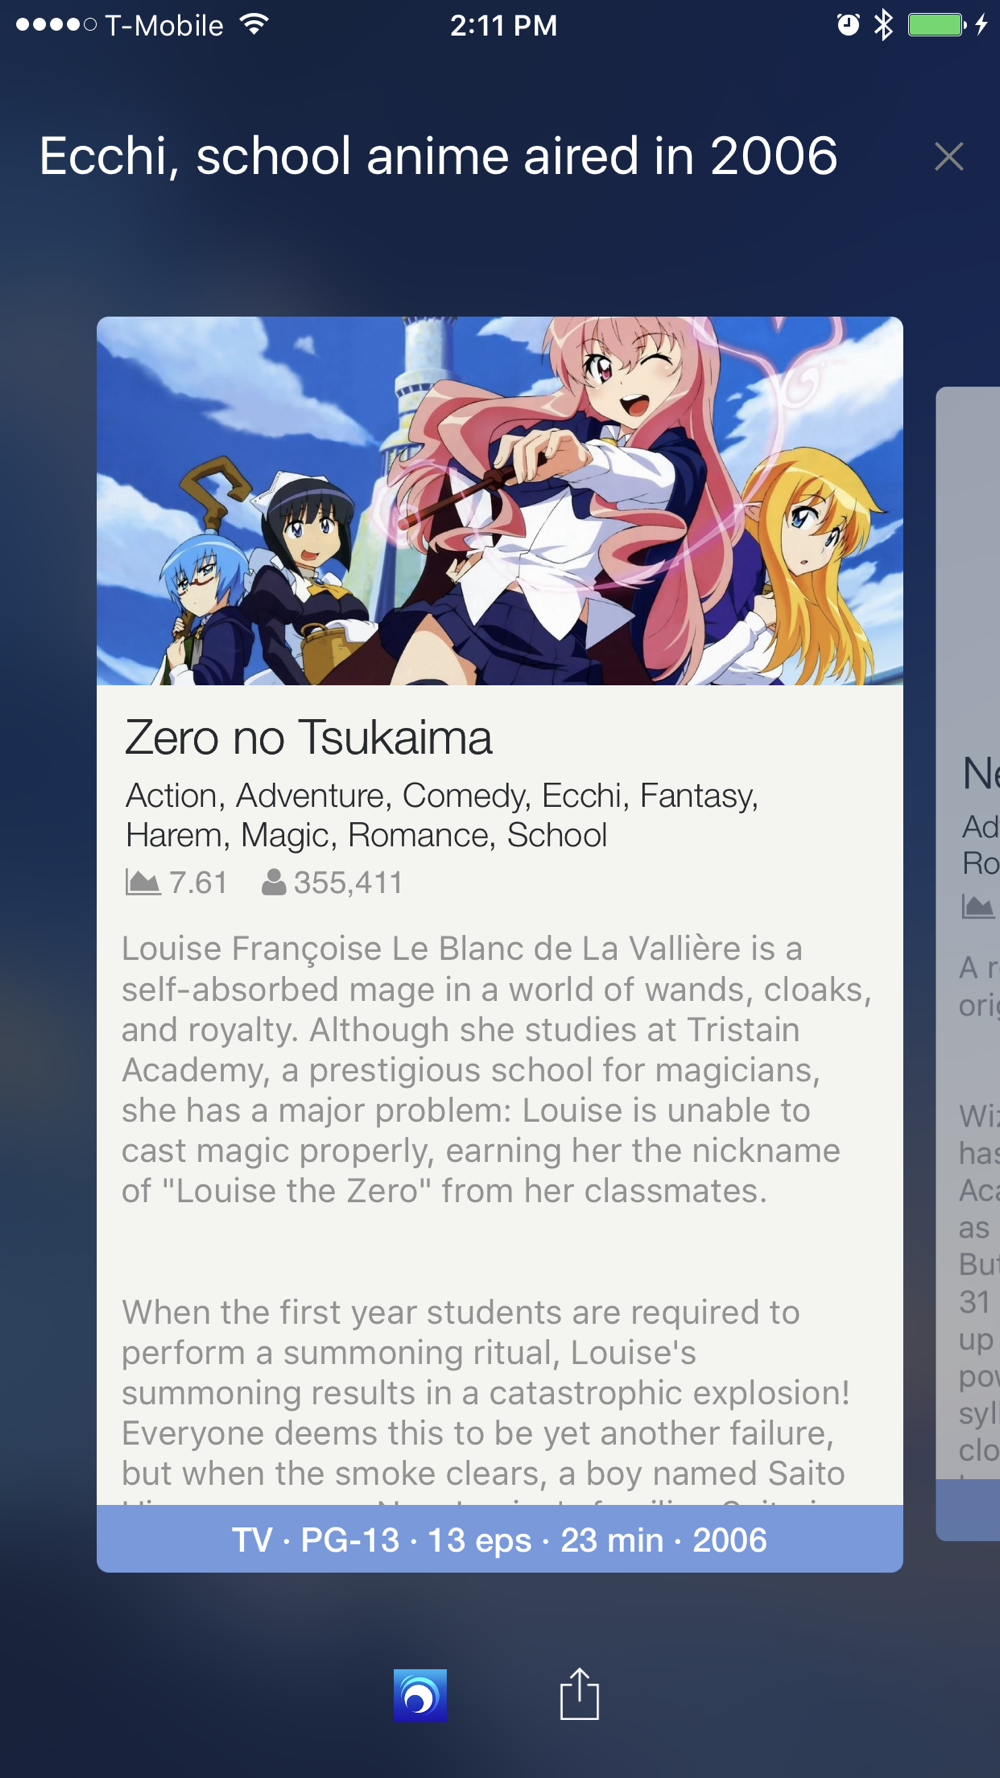This screenshot has width=1000, height=1778.
Task: Tap the Wi-Fi signal icon
Action: (255, 24)
